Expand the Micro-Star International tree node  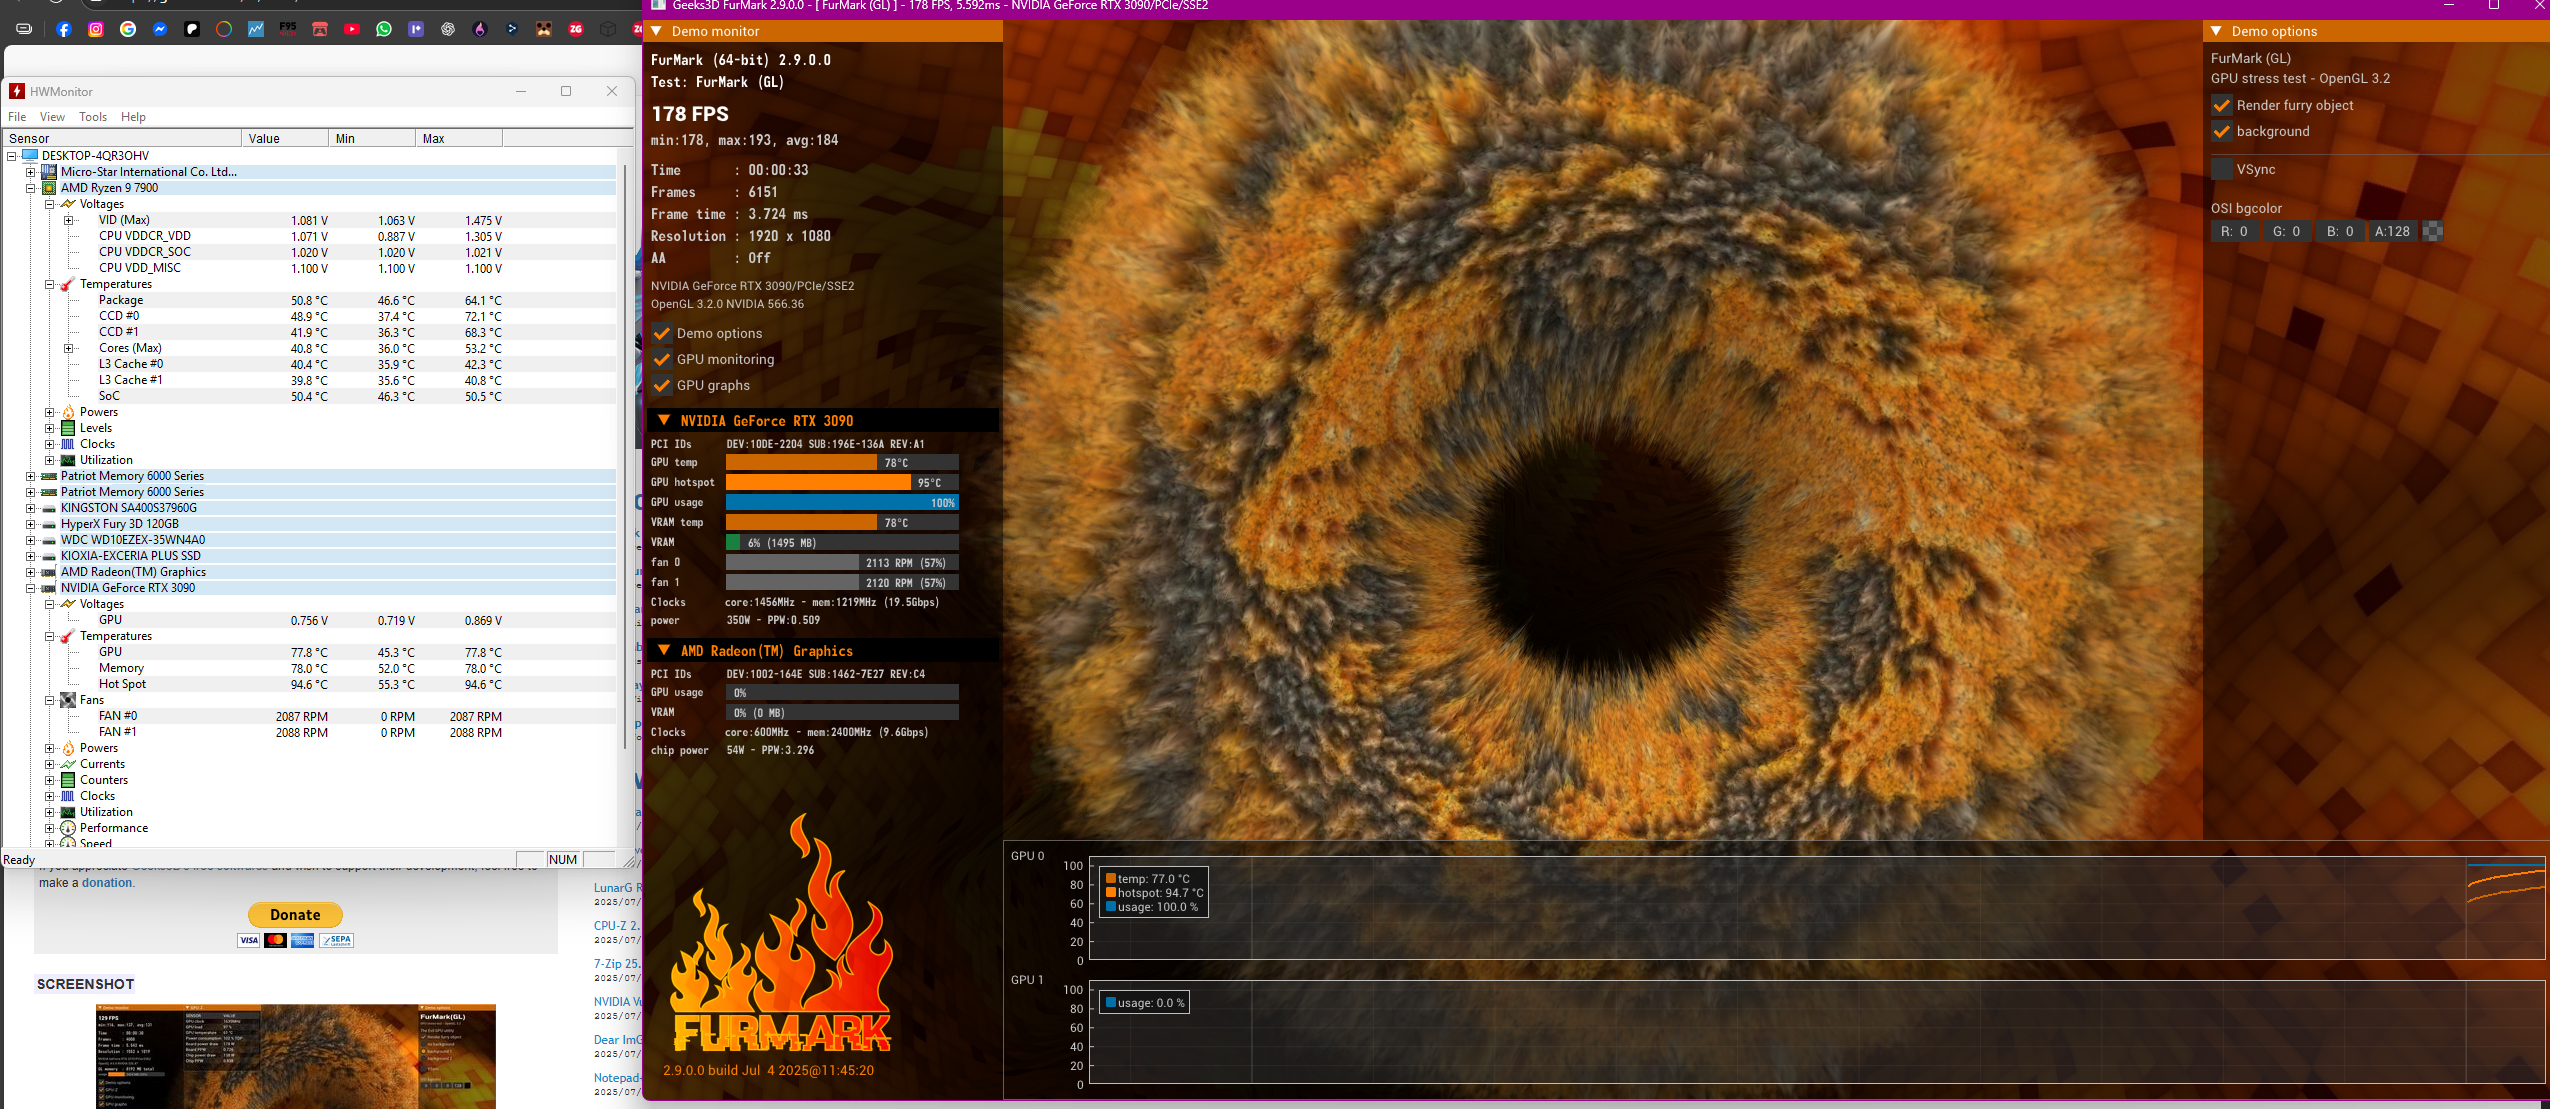[31, 172]
